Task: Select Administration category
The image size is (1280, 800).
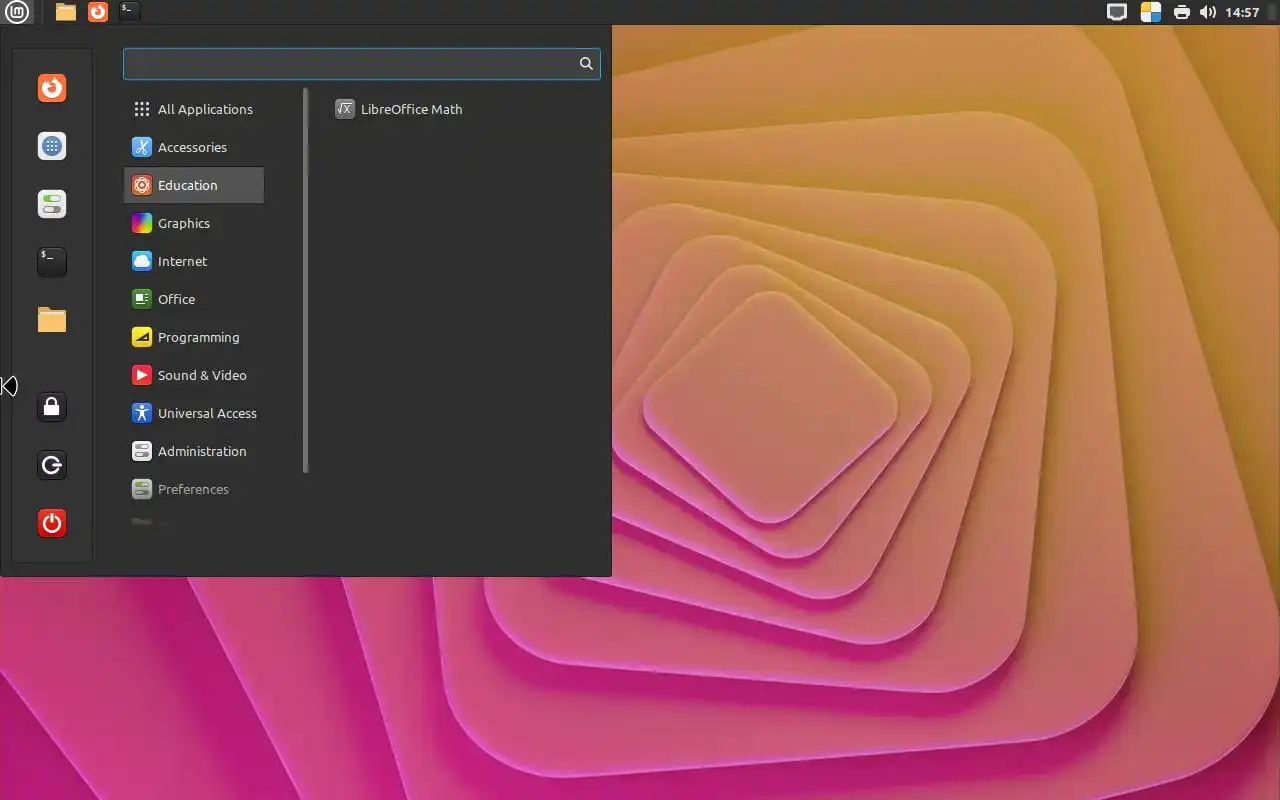Action: (x=194, y=451)
